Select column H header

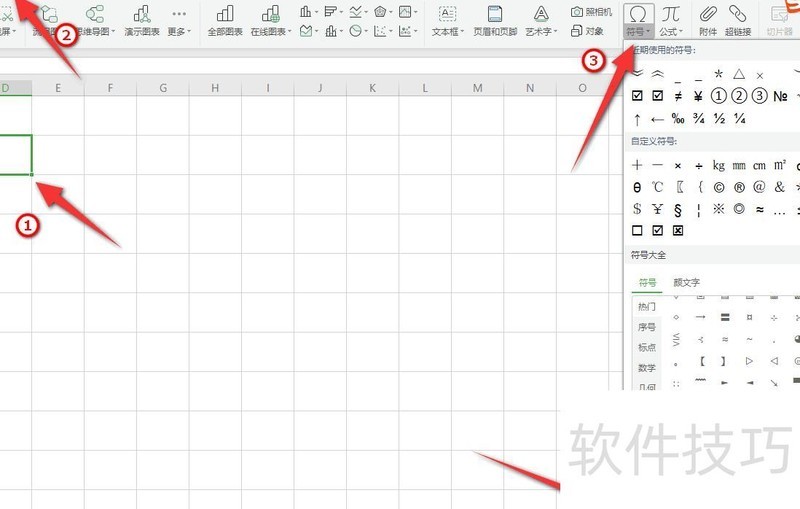(x=215, y=88)
